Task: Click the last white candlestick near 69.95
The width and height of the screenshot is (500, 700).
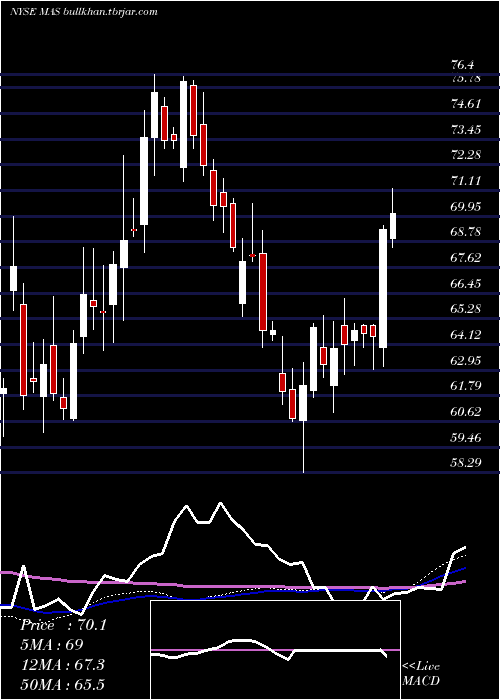Action: 393,226
